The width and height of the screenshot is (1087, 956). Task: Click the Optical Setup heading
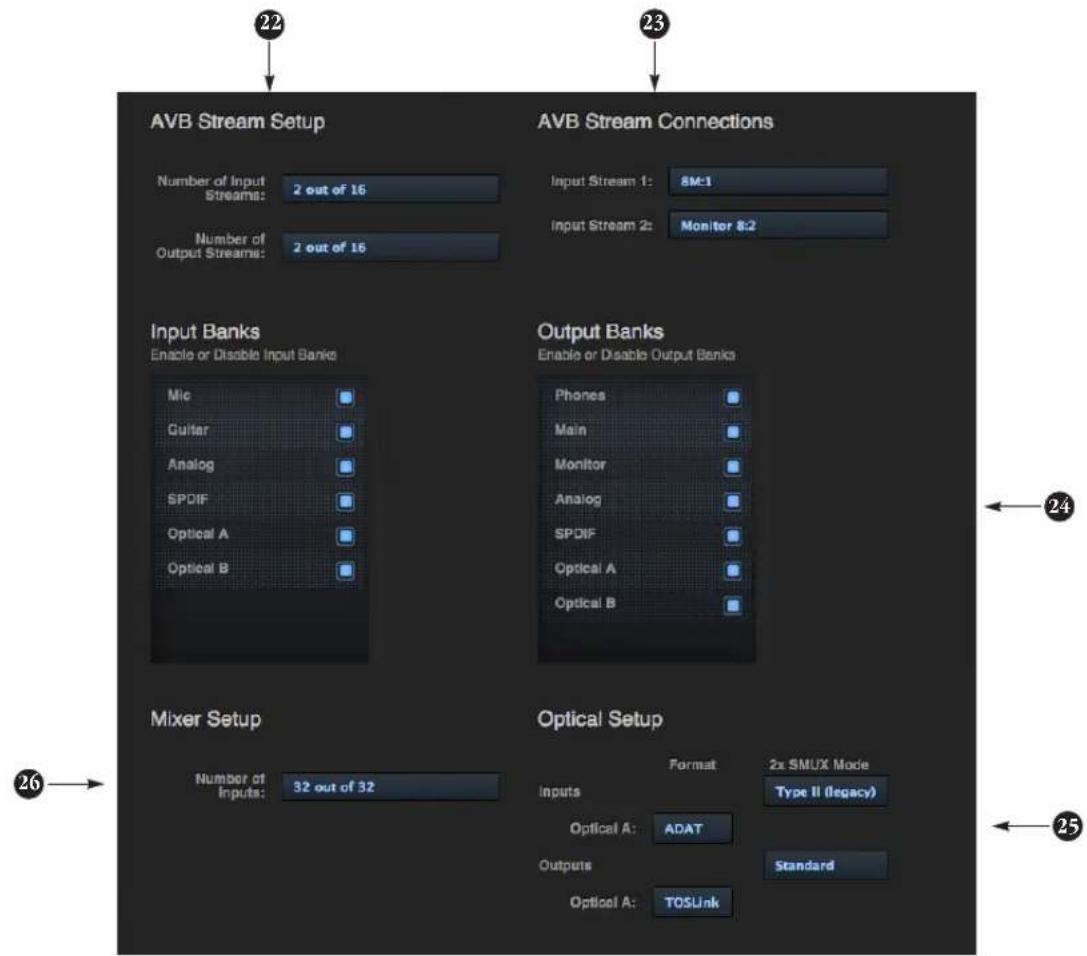pos(600,720)
